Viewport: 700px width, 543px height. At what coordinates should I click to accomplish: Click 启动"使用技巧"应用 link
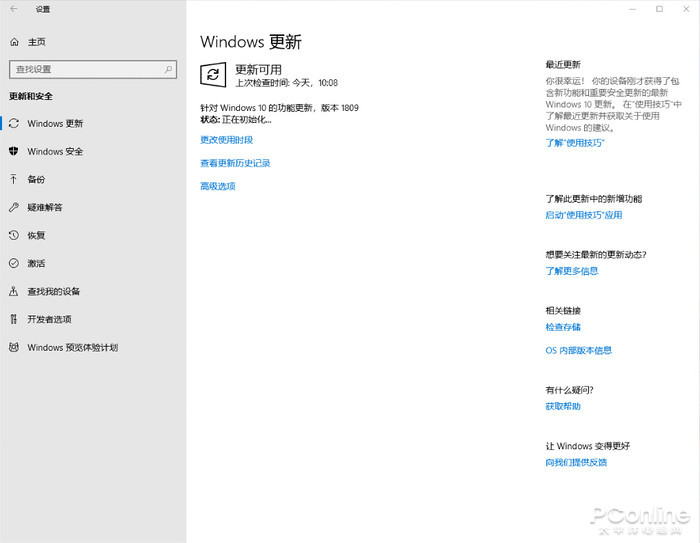(x=584, y=215)
